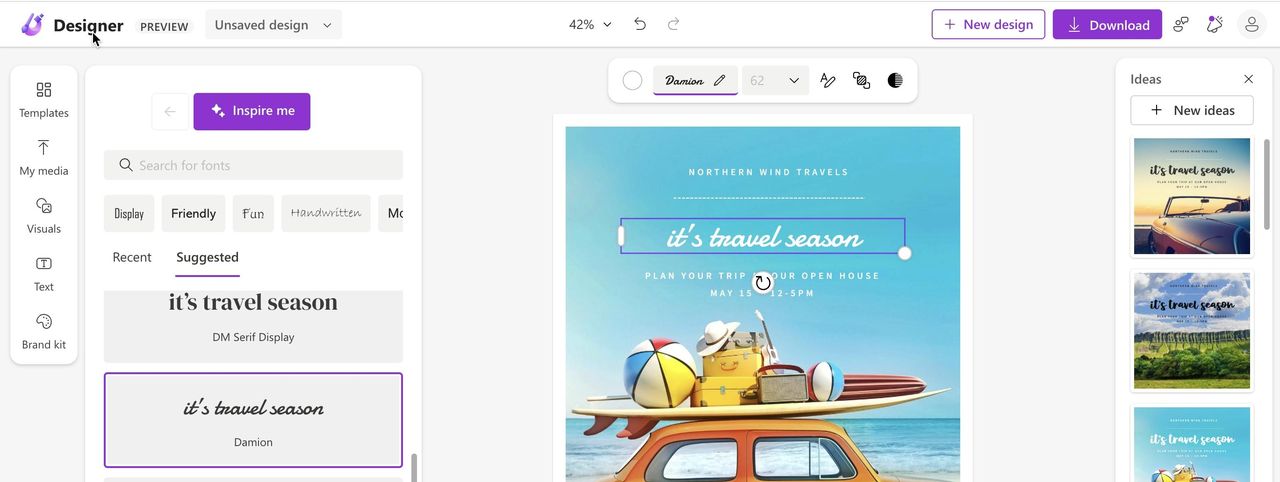The width and height of the screenshot is (1280, 482).
Task: Adjust opacity with the half-filled circle icon
Action: [x=895, y=81]
